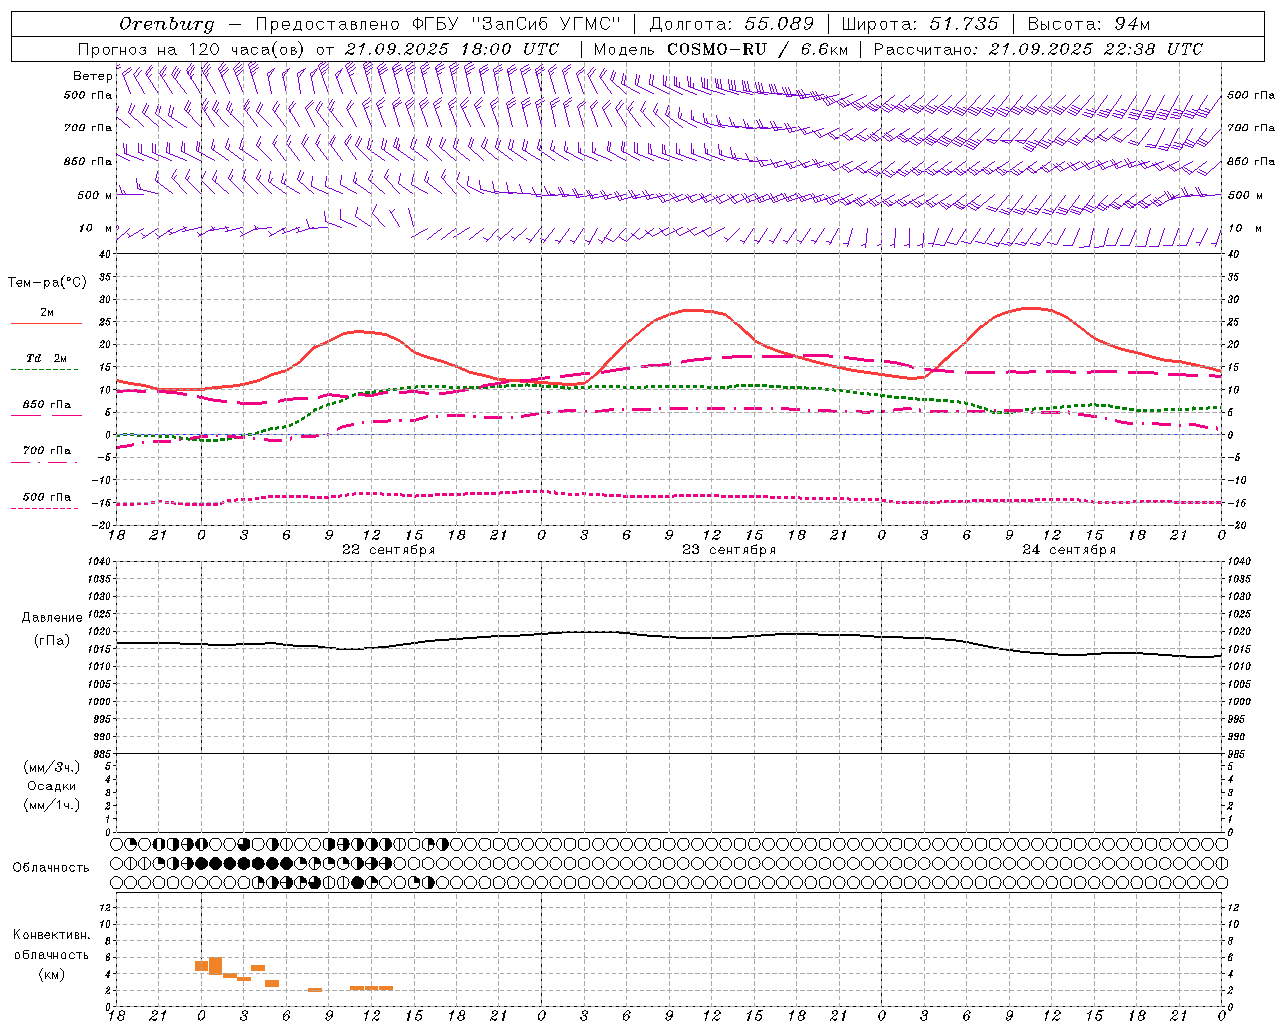Click the tallest orange convective cloud bar
1280x1024 pixels.
tap(215, 966)
